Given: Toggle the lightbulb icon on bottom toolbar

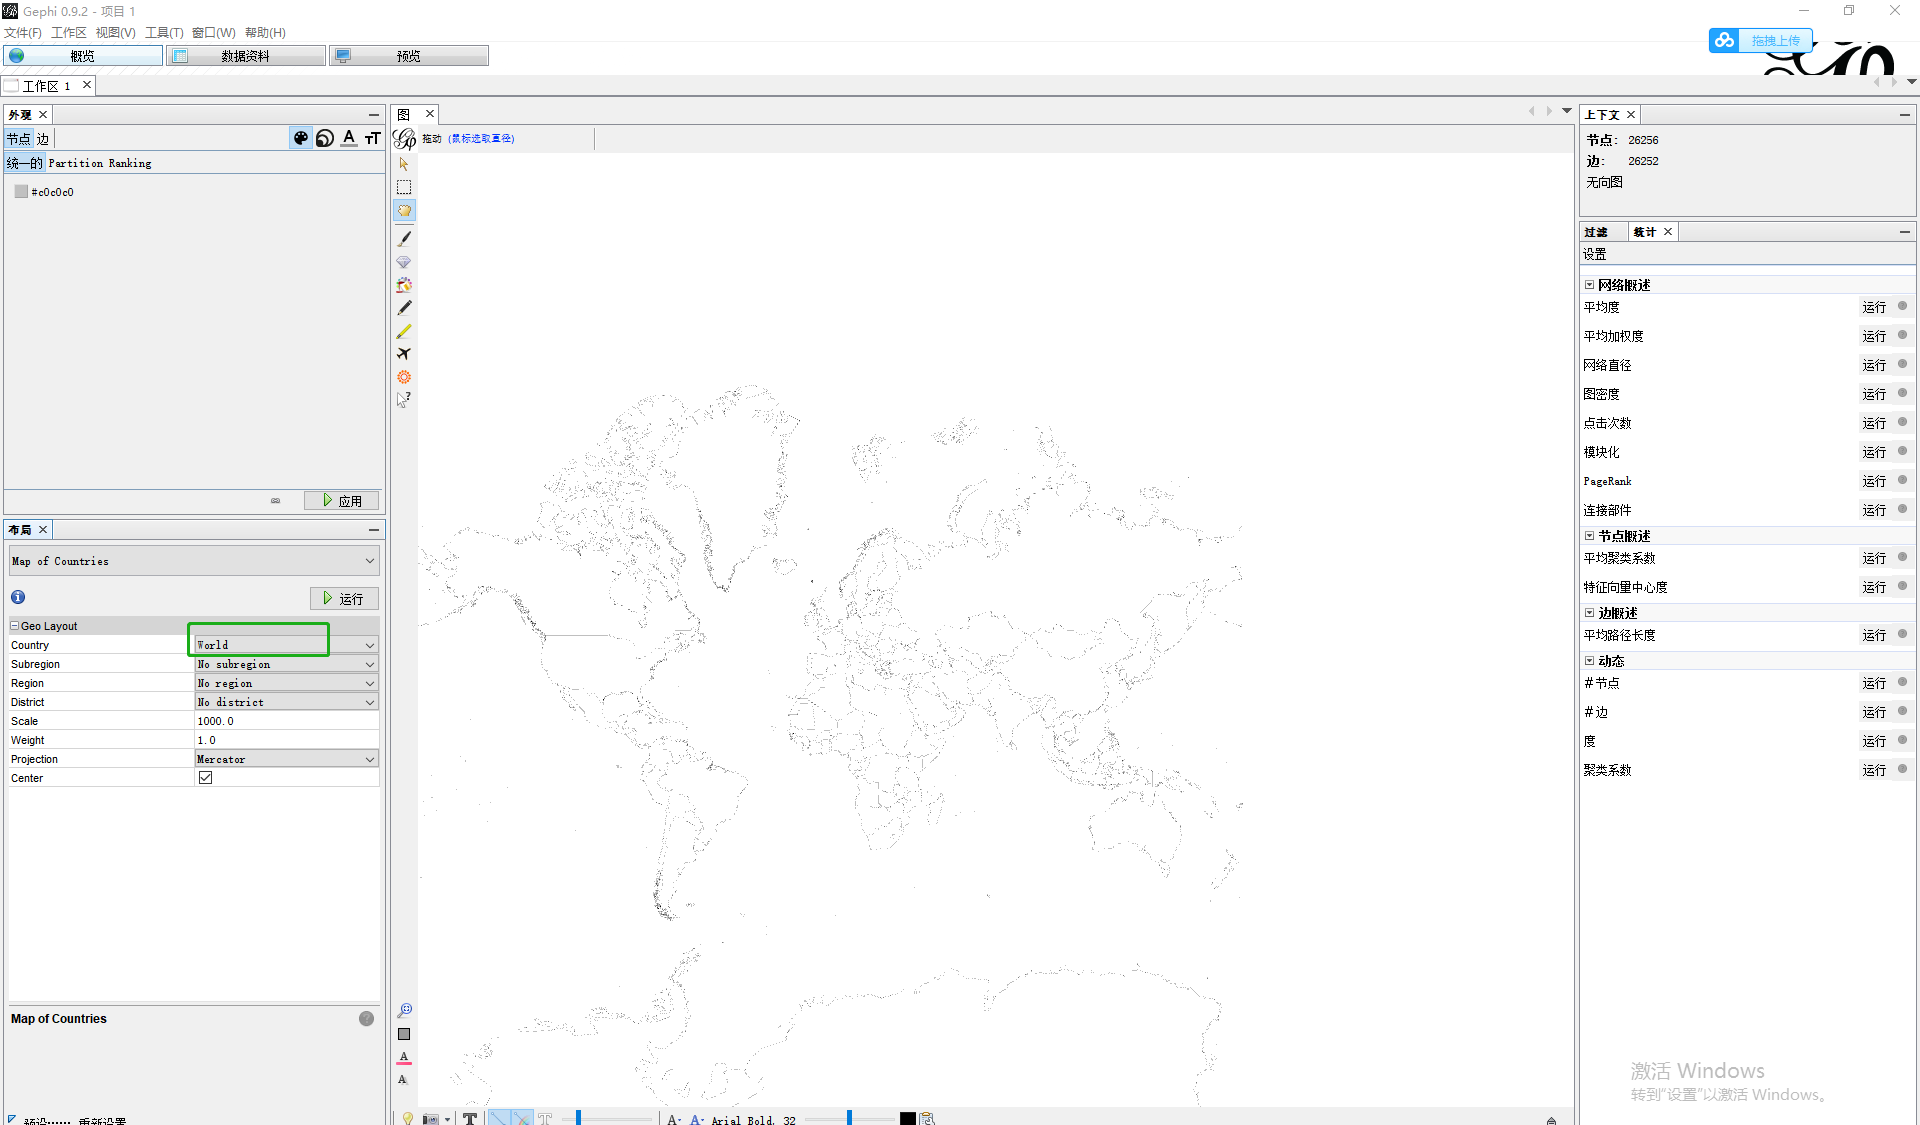Looking at the screenshot, I should (407, 1118).
